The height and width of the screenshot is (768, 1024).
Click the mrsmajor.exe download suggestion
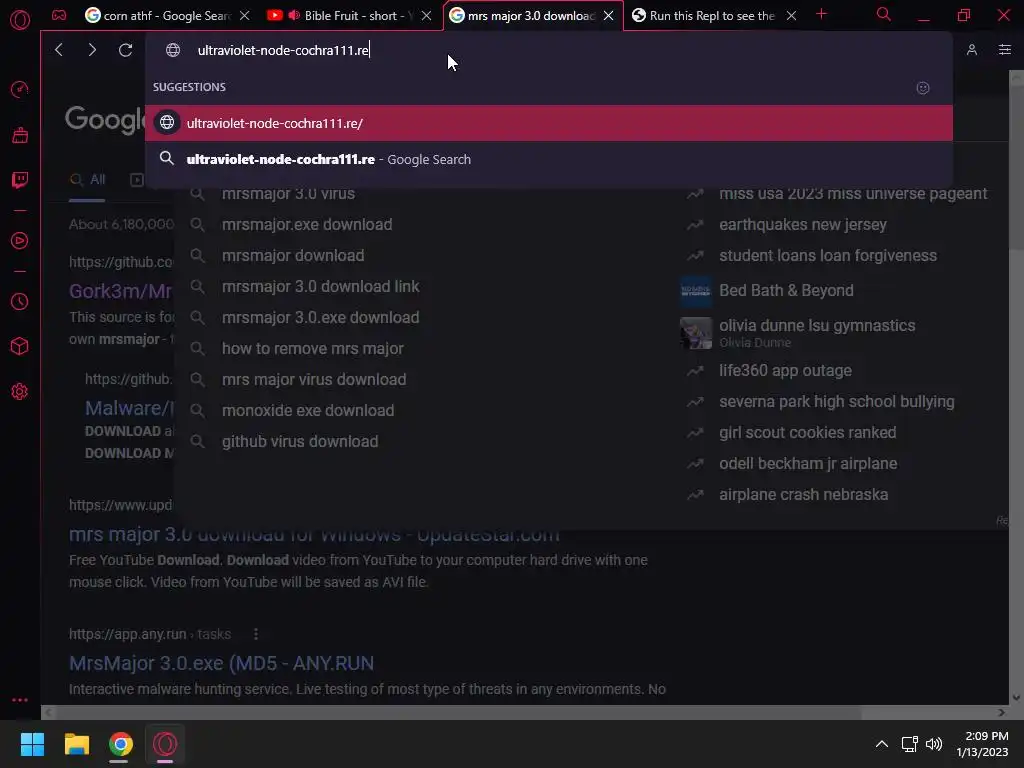coord(307,225)
